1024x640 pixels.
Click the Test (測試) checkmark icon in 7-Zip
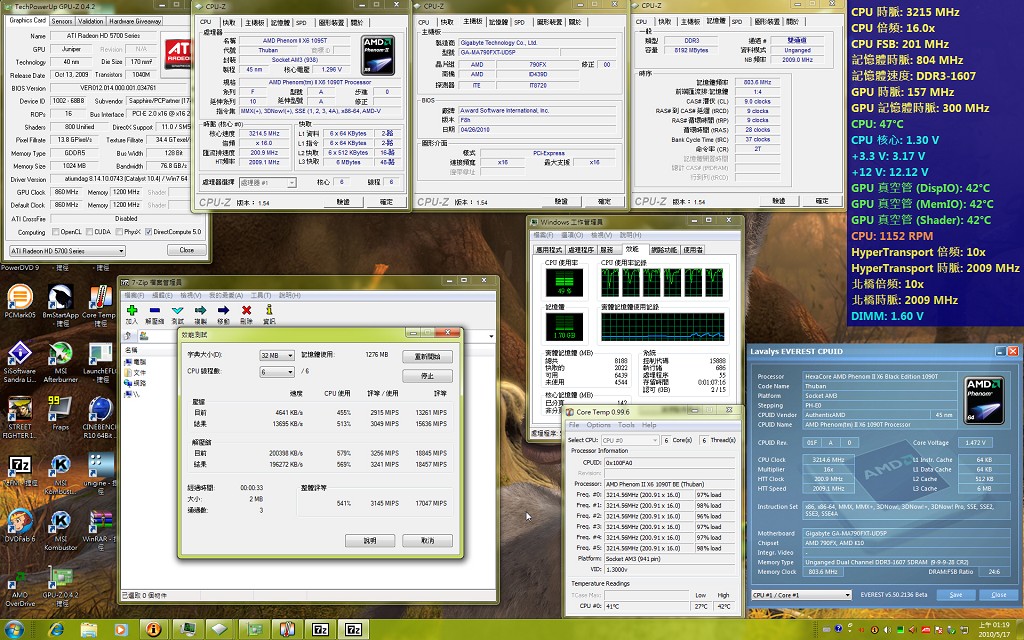[x=178, y=310]
